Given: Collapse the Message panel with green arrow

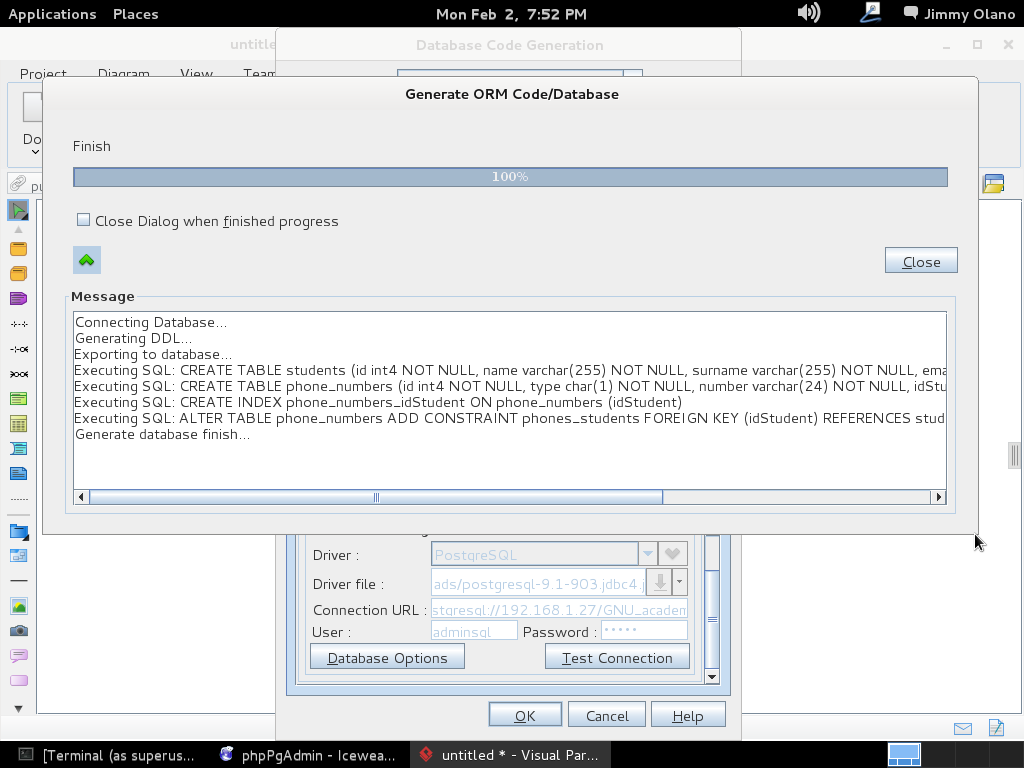Looking at the screenshot, I should click(x=87, y=260).
